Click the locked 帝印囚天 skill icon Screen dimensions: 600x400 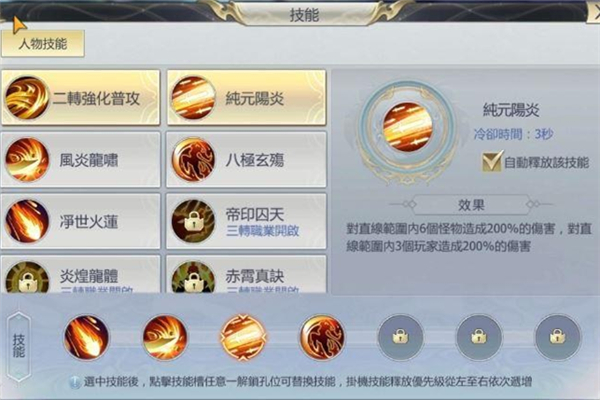coord(193,221)
